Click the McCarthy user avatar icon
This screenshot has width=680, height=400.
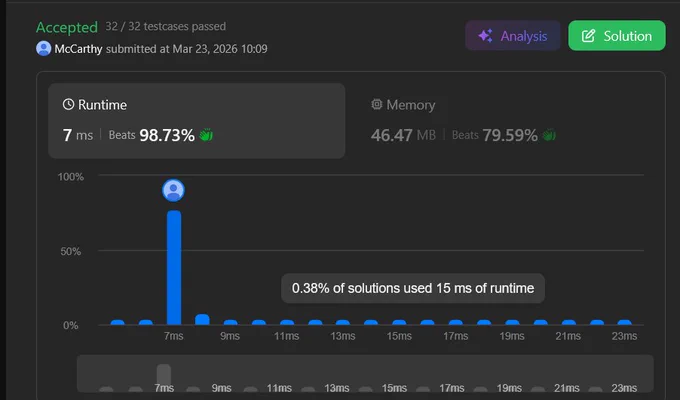pos(43,49)
